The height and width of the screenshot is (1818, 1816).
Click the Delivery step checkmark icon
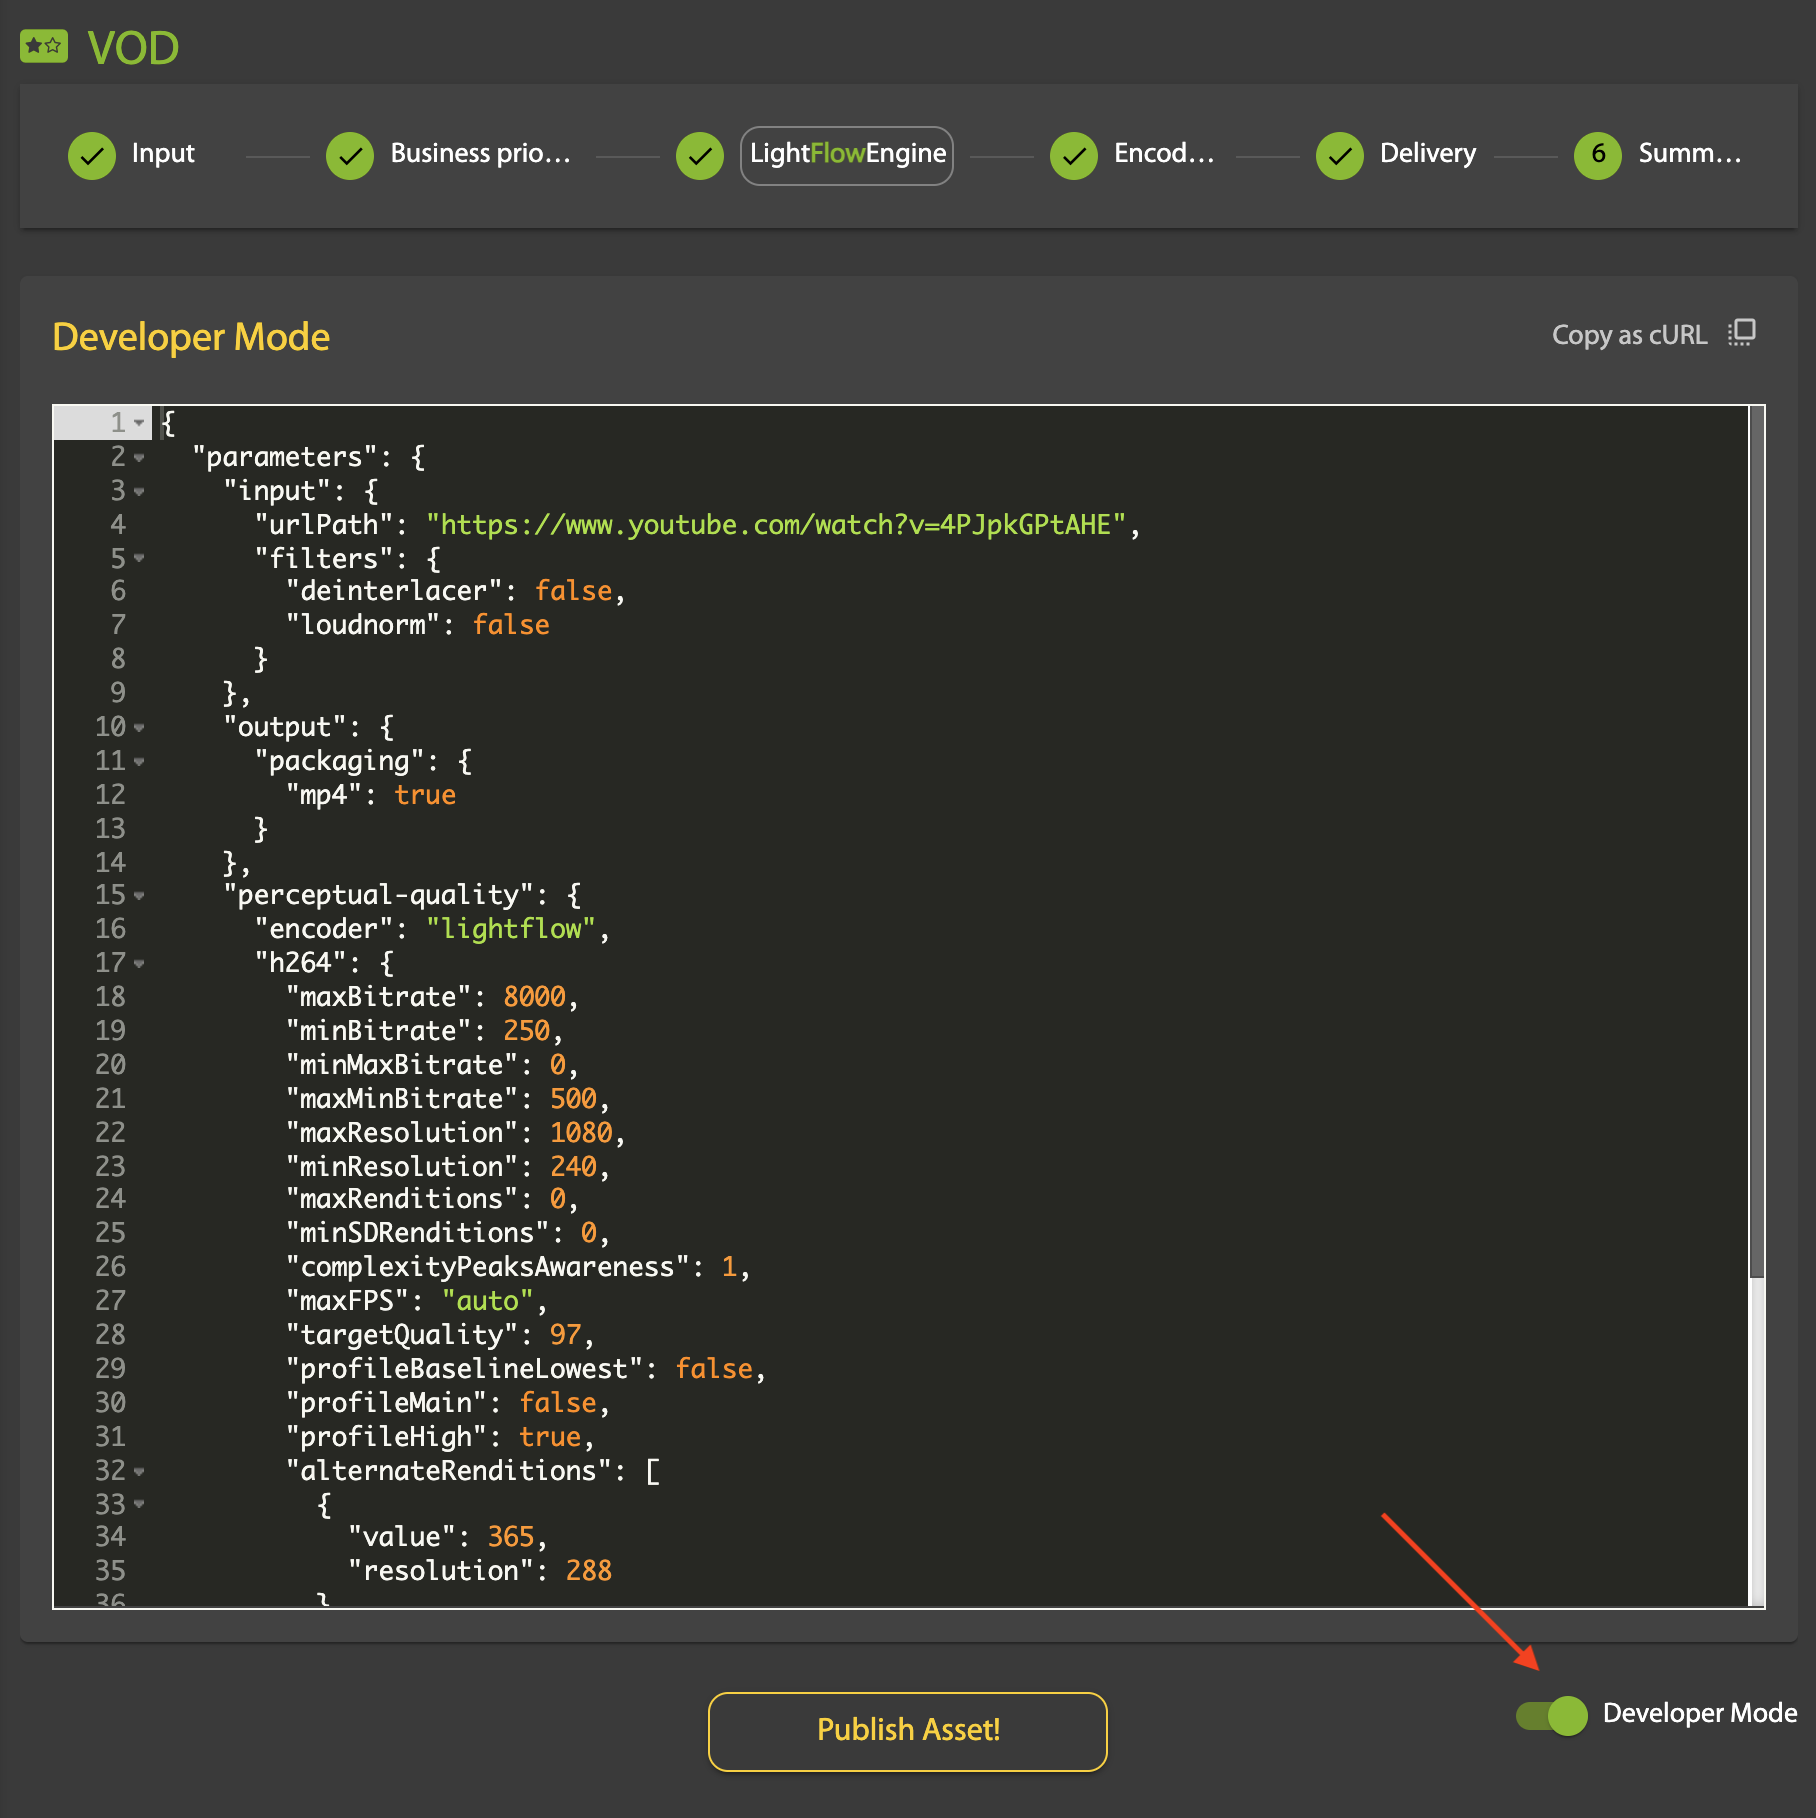point(1340,155)
